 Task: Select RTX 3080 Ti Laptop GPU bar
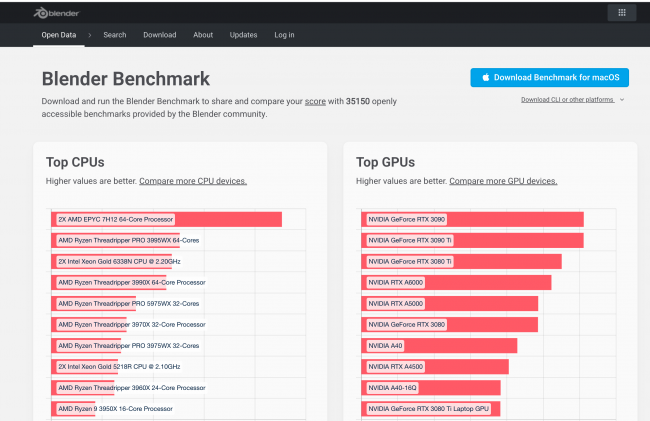(431, 409)
